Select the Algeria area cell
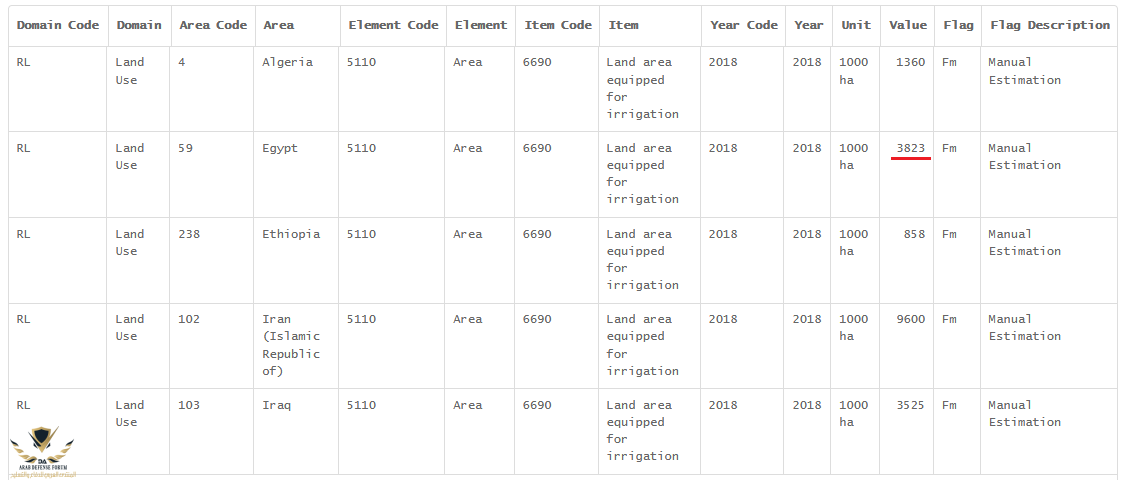Image resolution: width=1123 pixels, height=480 pixels. coord(287,62)
